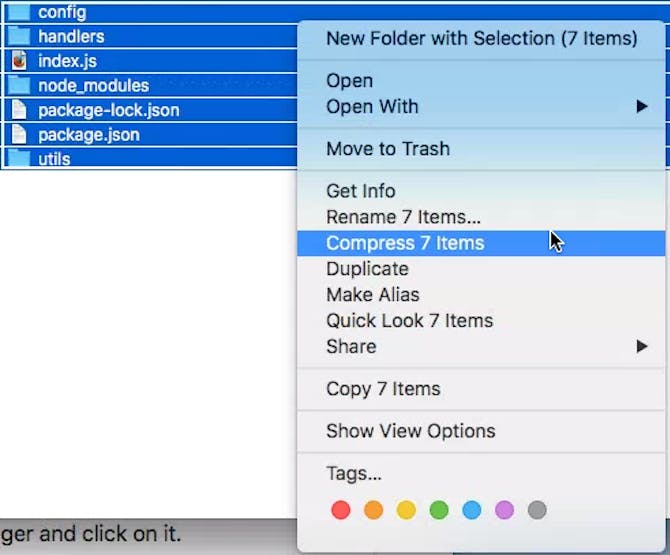Select the utils folder name
This screenshot has height=555, width=670.
coord(54,159)
